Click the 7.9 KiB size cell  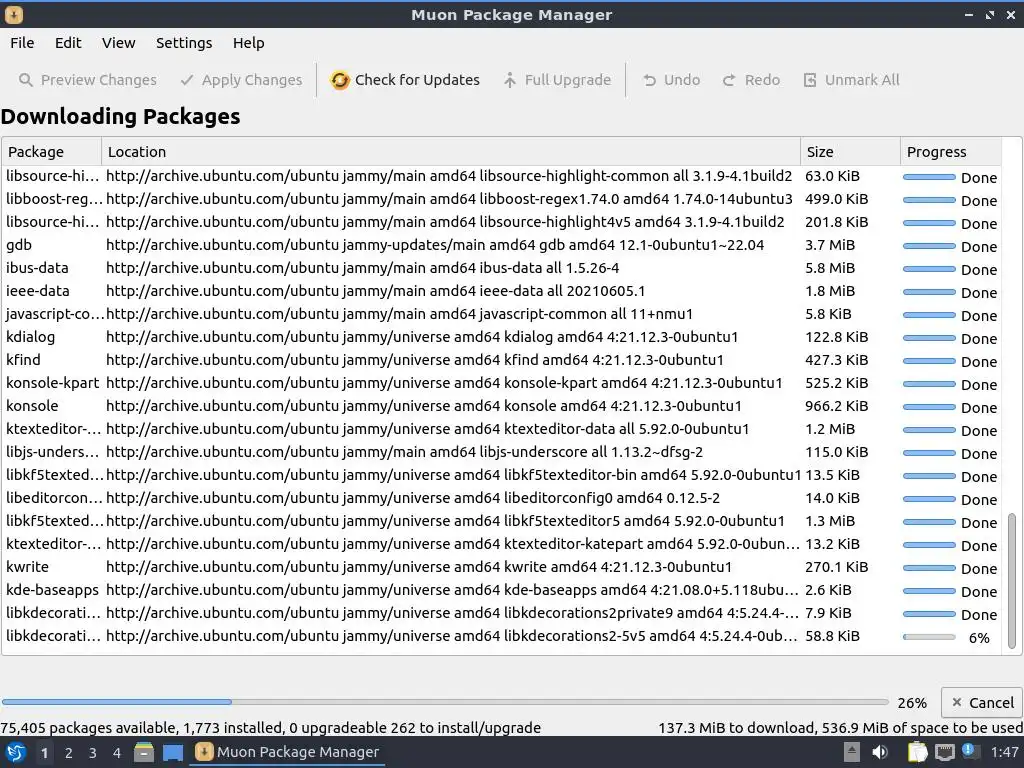[x=828, y=613]
